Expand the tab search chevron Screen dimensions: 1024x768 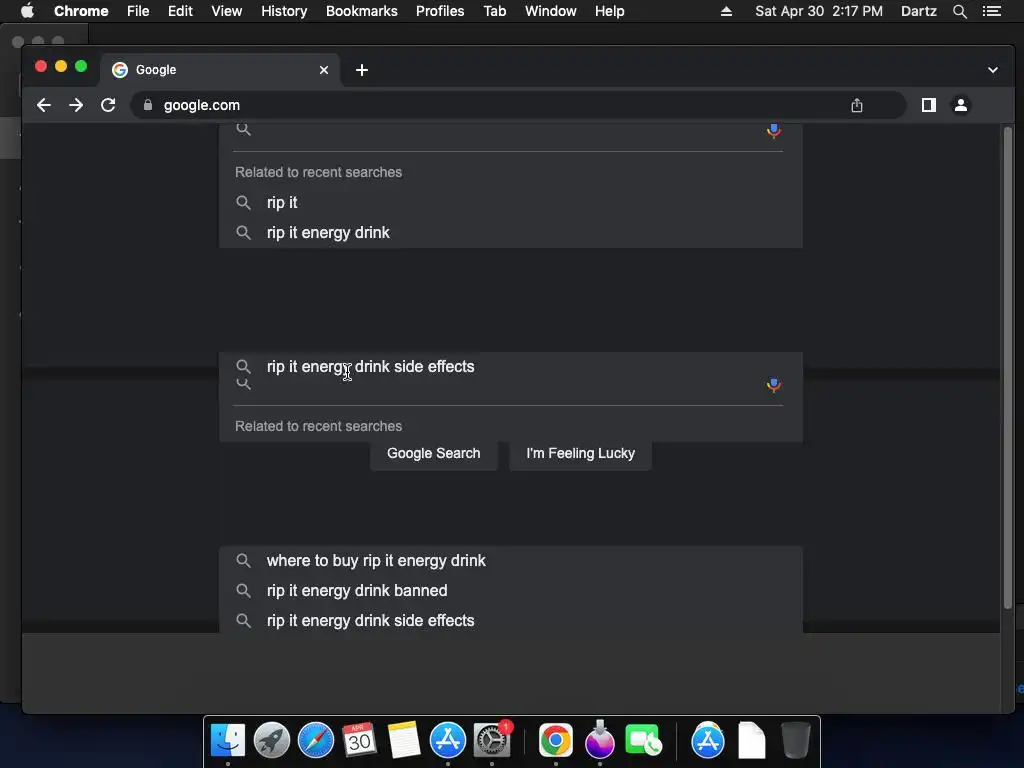coord(993,70)
